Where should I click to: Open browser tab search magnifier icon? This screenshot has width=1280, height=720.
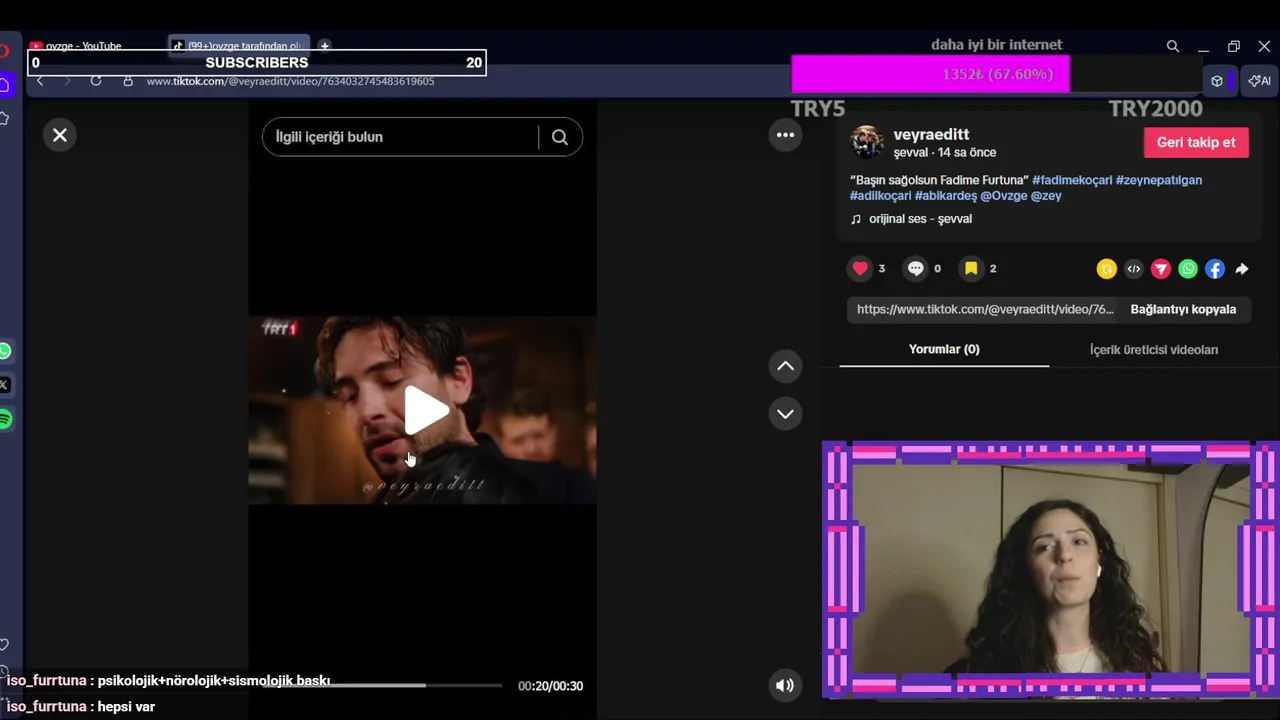(x=1173, y=46)
